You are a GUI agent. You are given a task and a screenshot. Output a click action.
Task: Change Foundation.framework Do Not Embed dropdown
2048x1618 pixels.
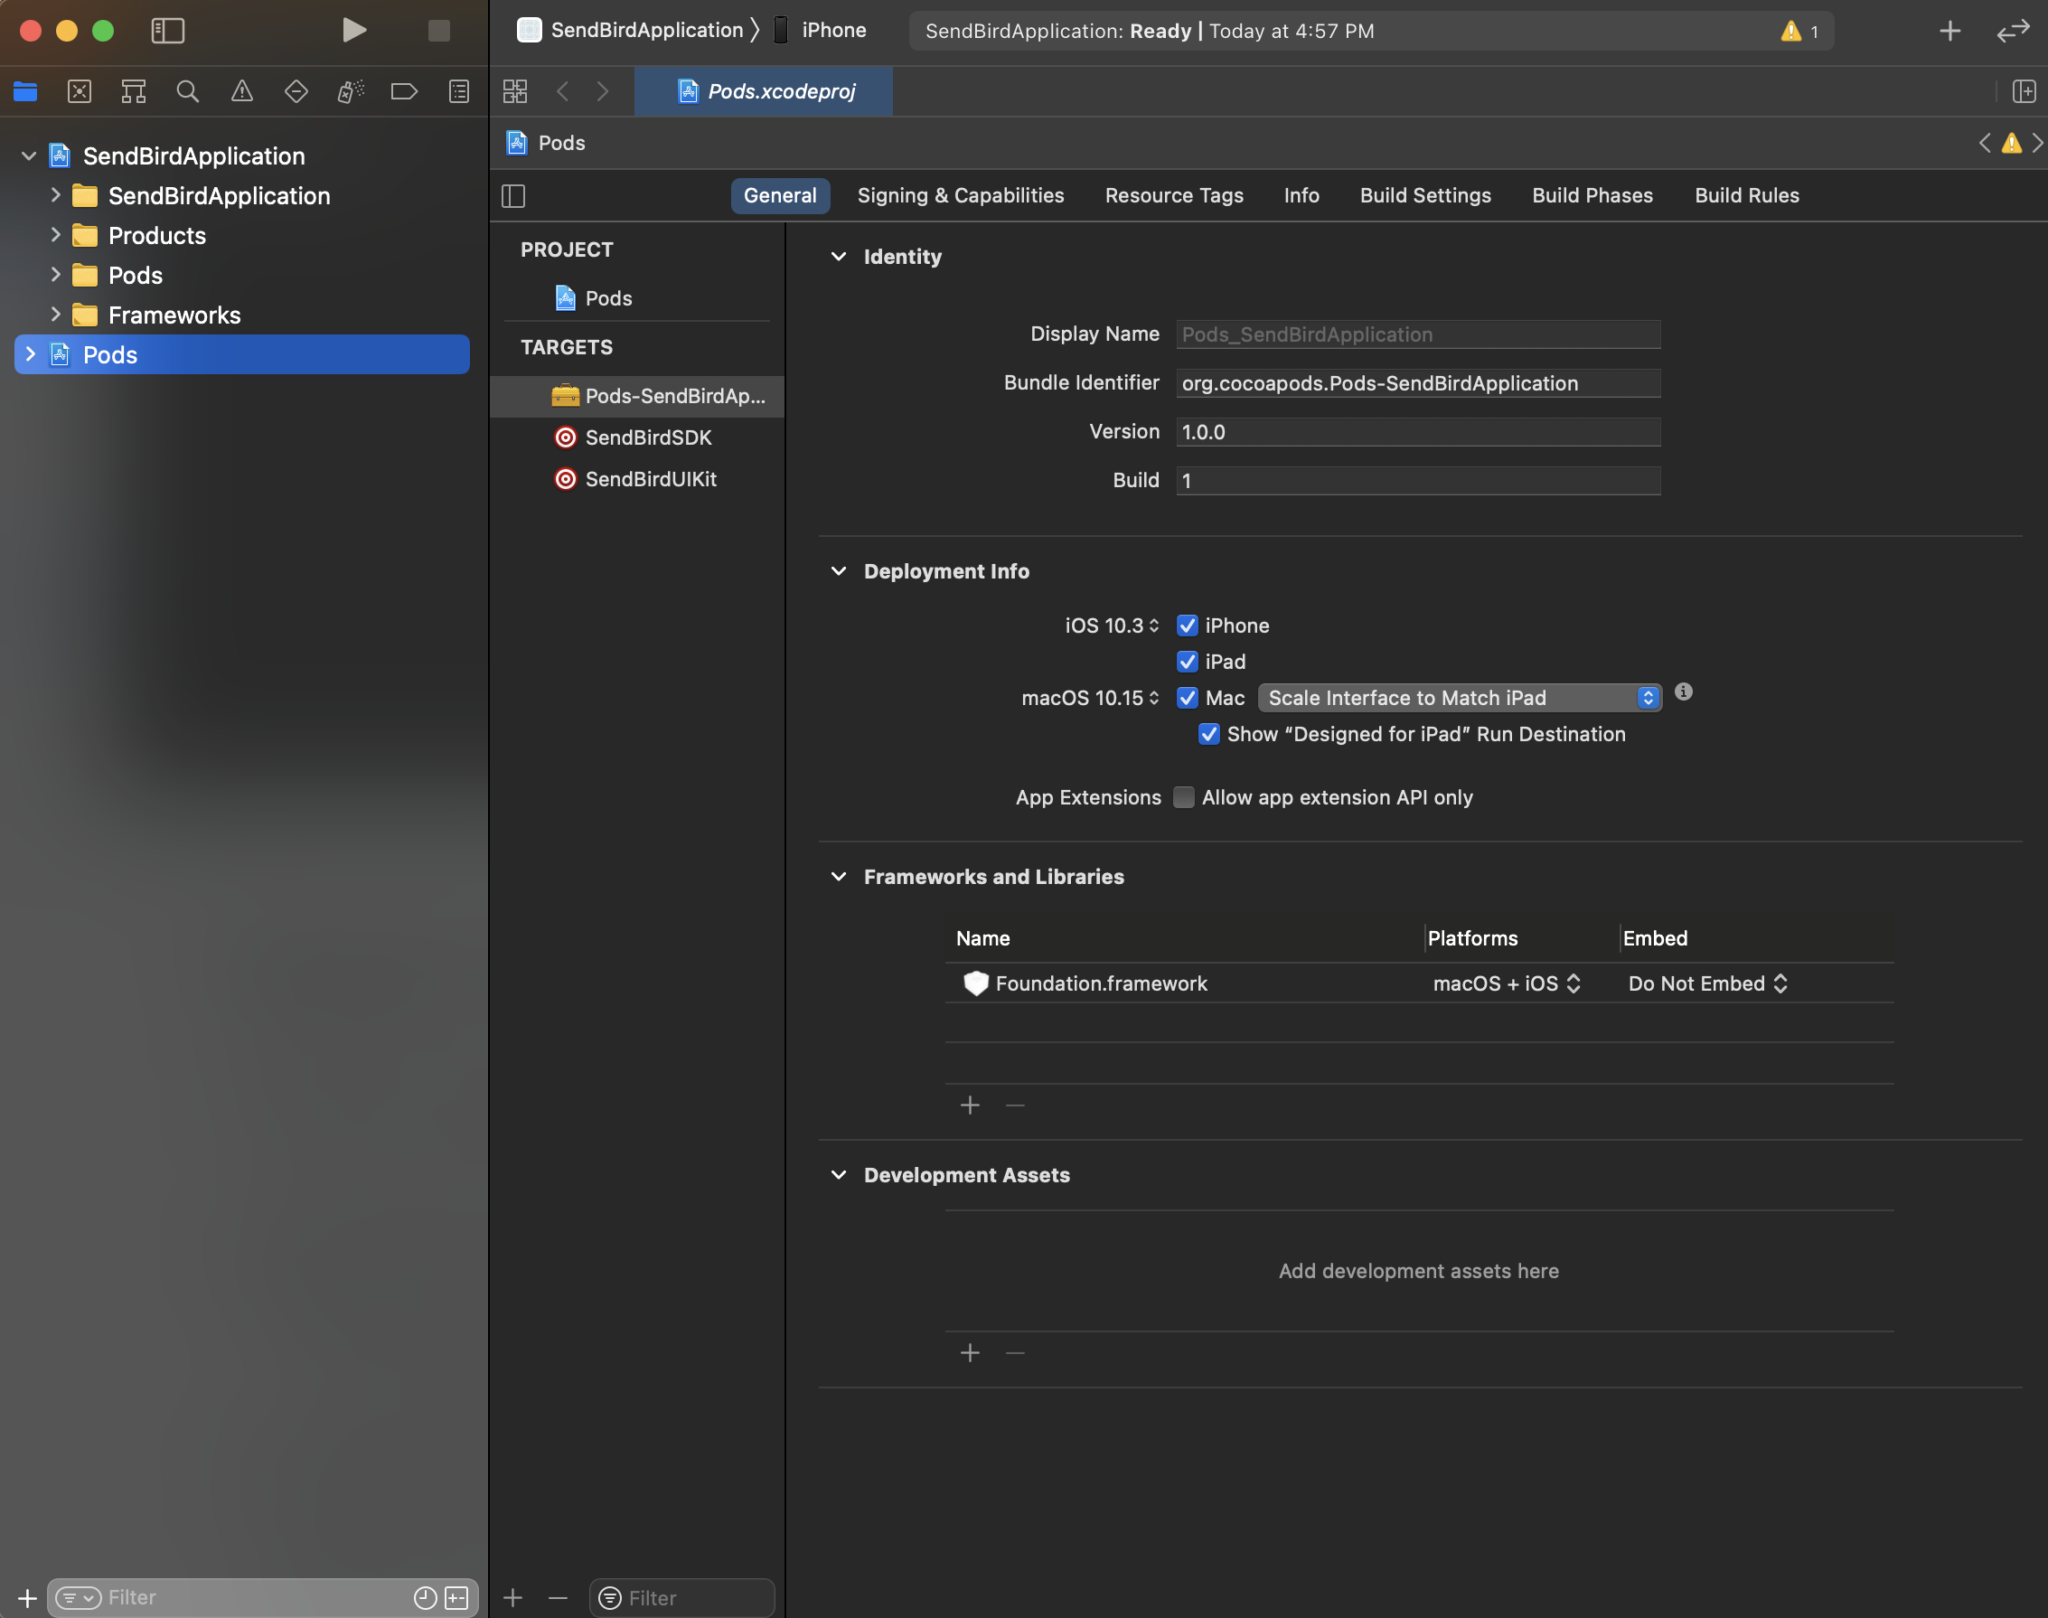[1707, 983]
